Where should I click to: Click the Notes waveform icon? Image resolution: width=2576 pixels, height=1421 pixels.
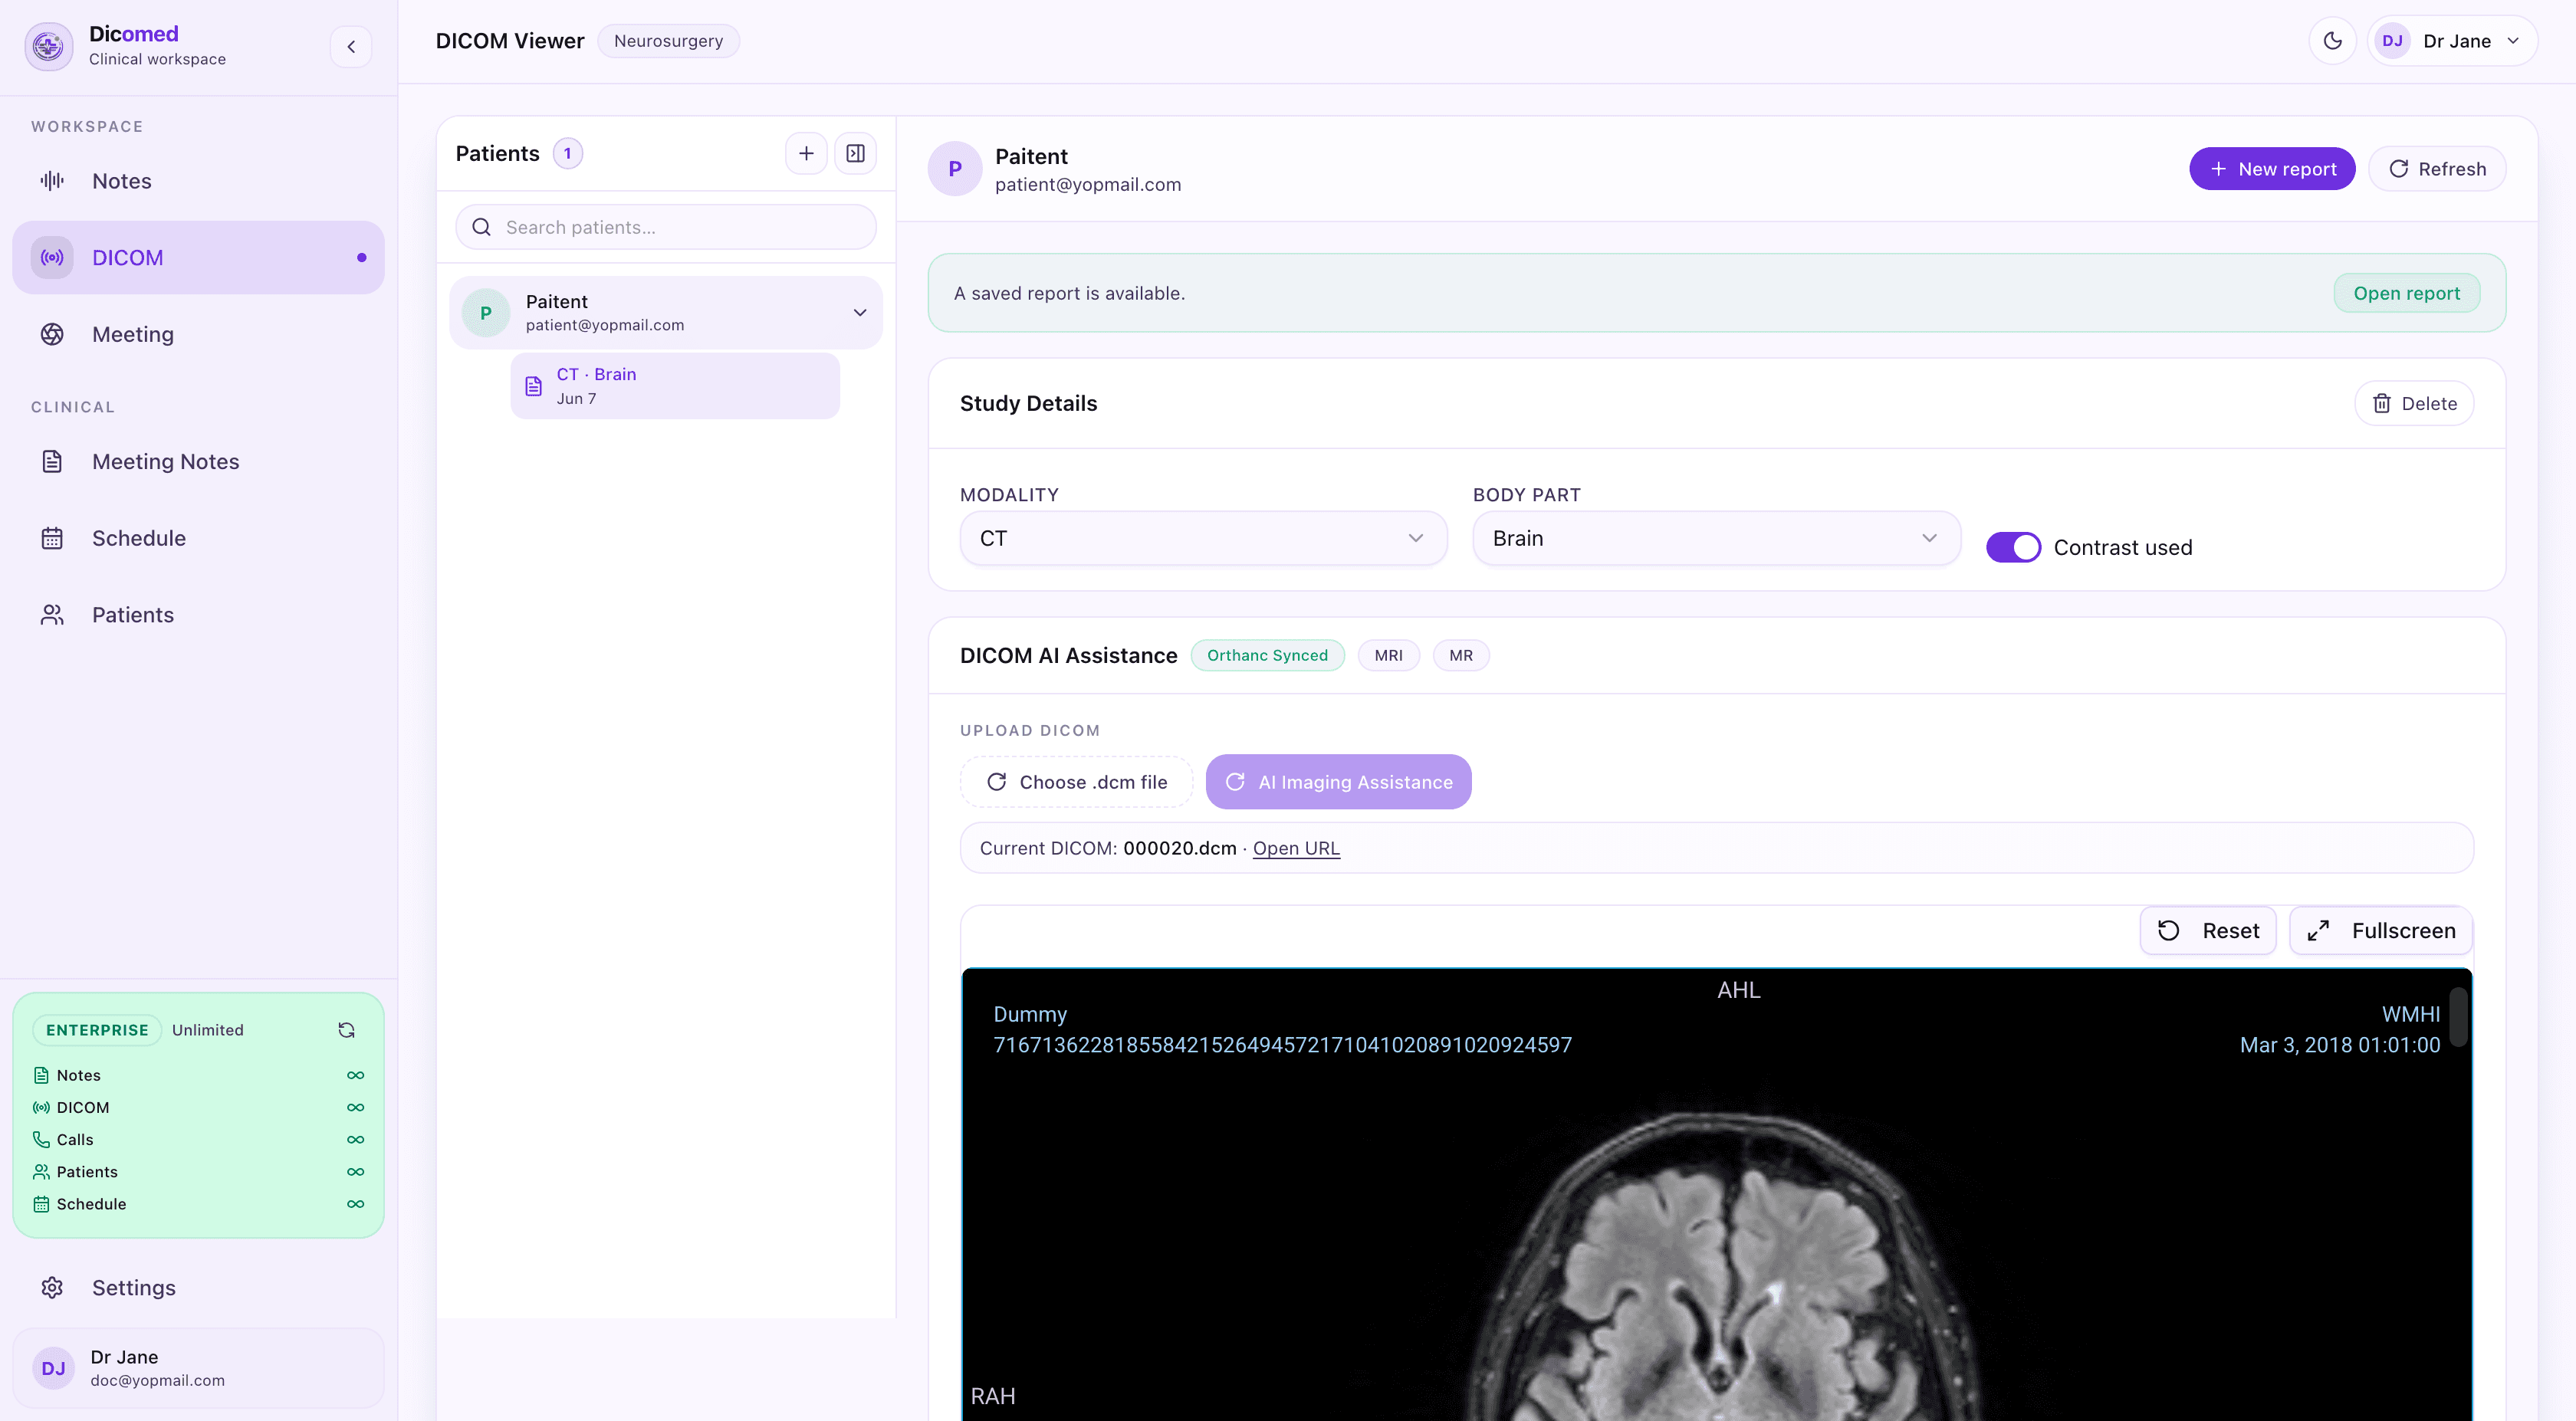coord(52,181)
